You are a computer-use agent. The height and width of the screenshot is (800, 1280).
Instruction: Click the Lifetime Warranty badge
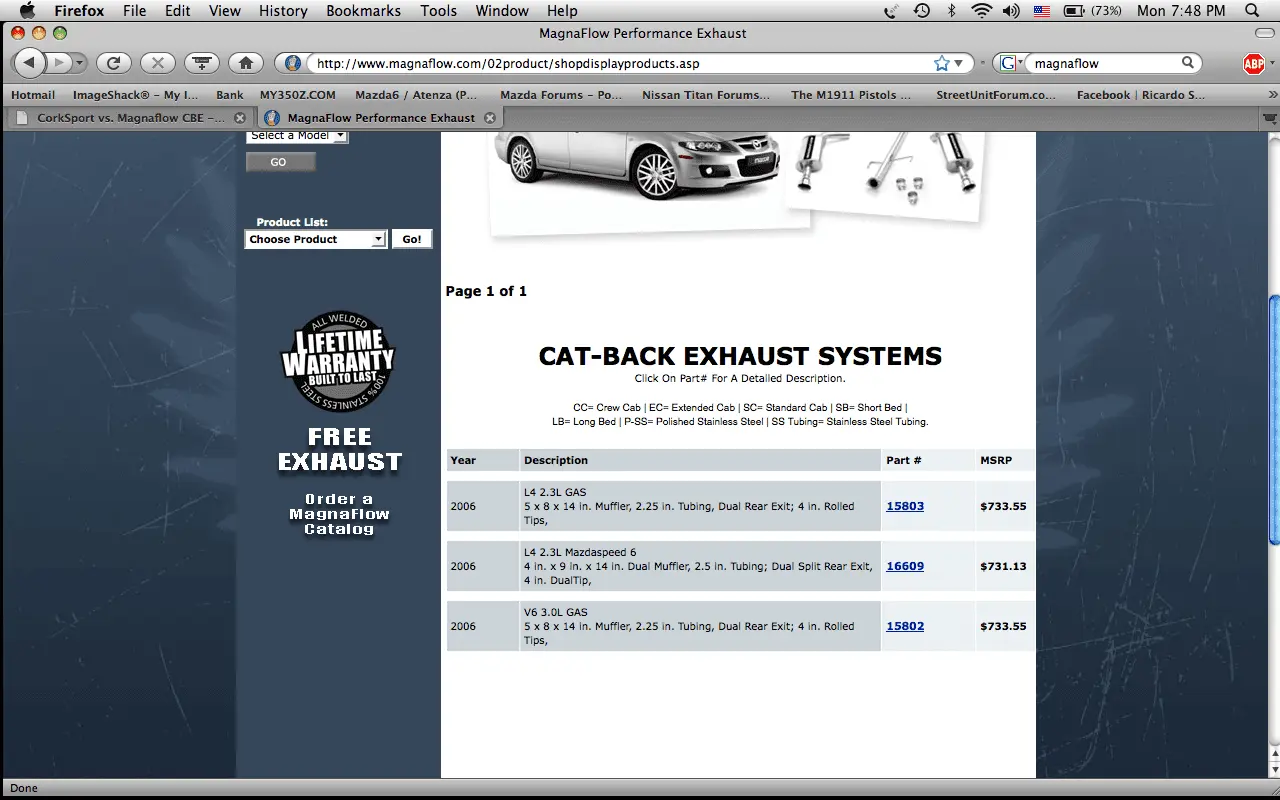click(339, 362)
